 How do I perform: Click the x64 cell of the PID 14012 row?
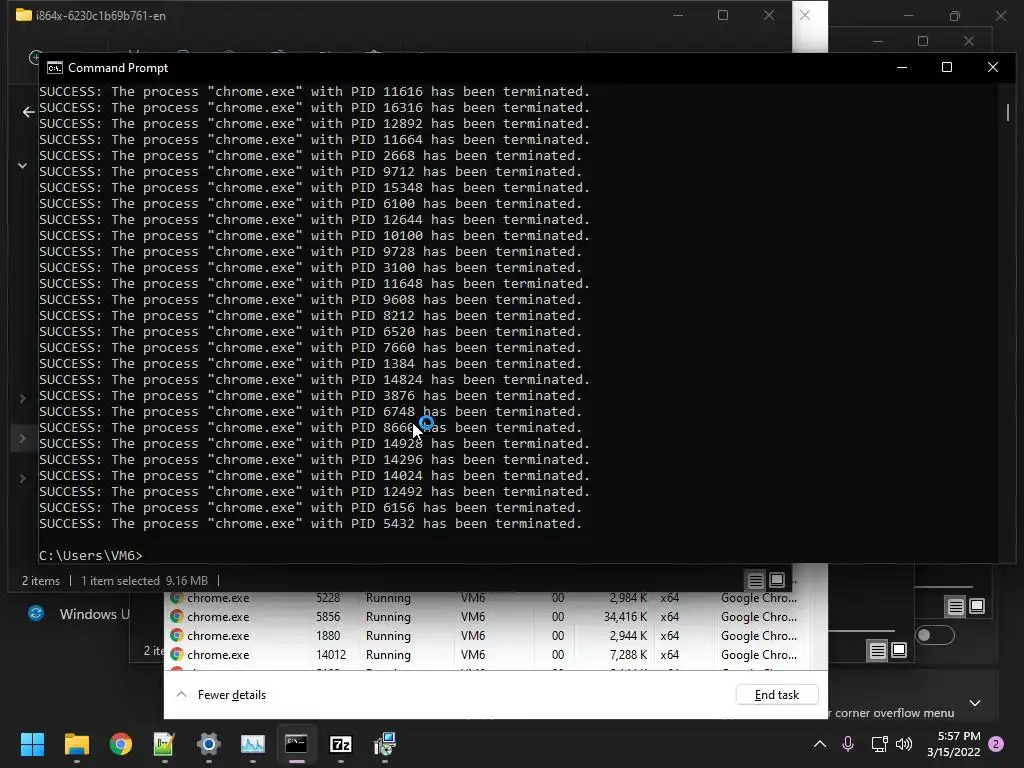(669, 654)
